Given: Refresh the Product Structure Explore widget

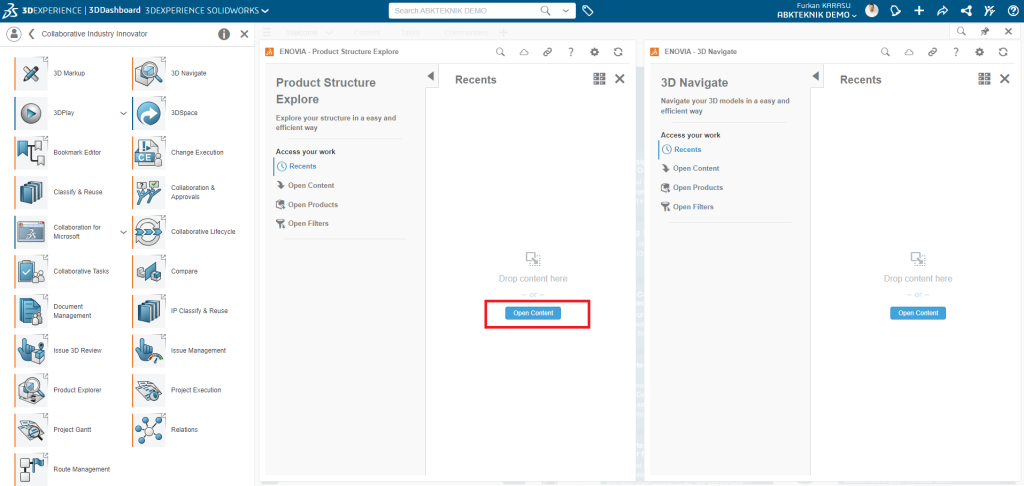Looking at the screenshot, I should click(x=618, y=52).
